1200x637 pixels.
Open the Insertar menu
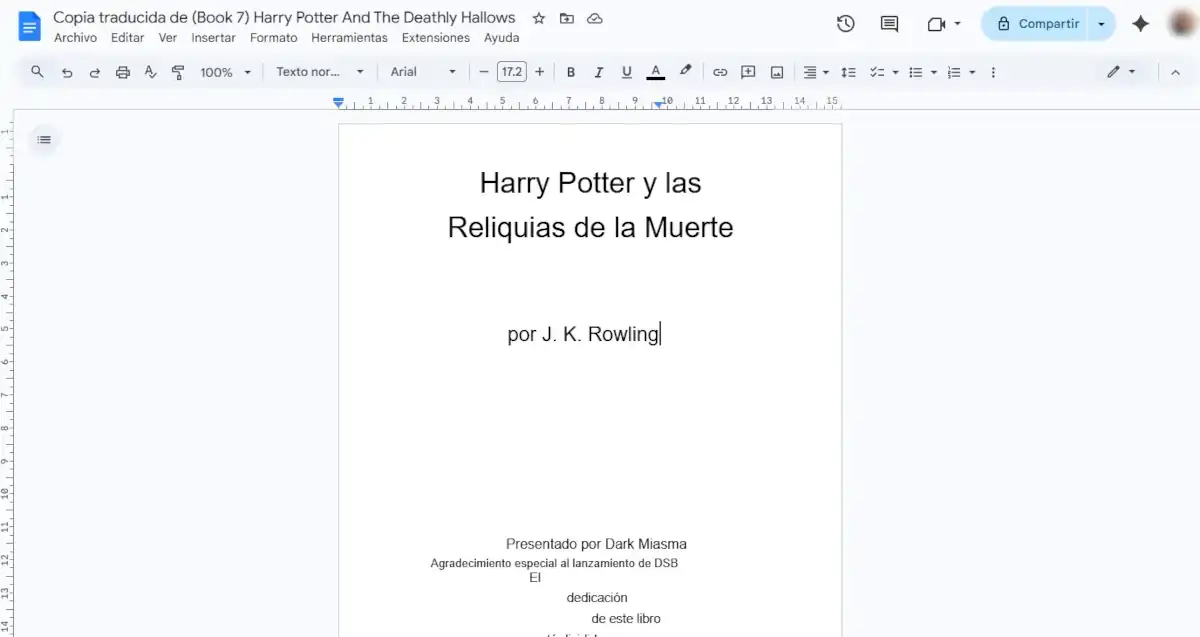[213, 37]
